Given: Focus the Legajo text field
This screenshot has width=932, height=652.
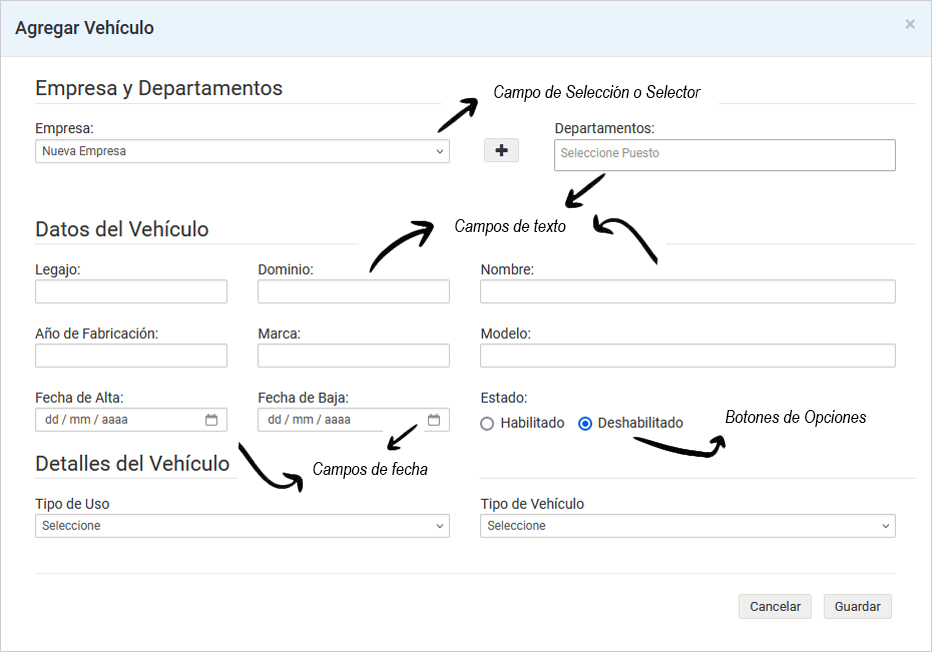Looking at the screenshot, I should coord(131,291).
